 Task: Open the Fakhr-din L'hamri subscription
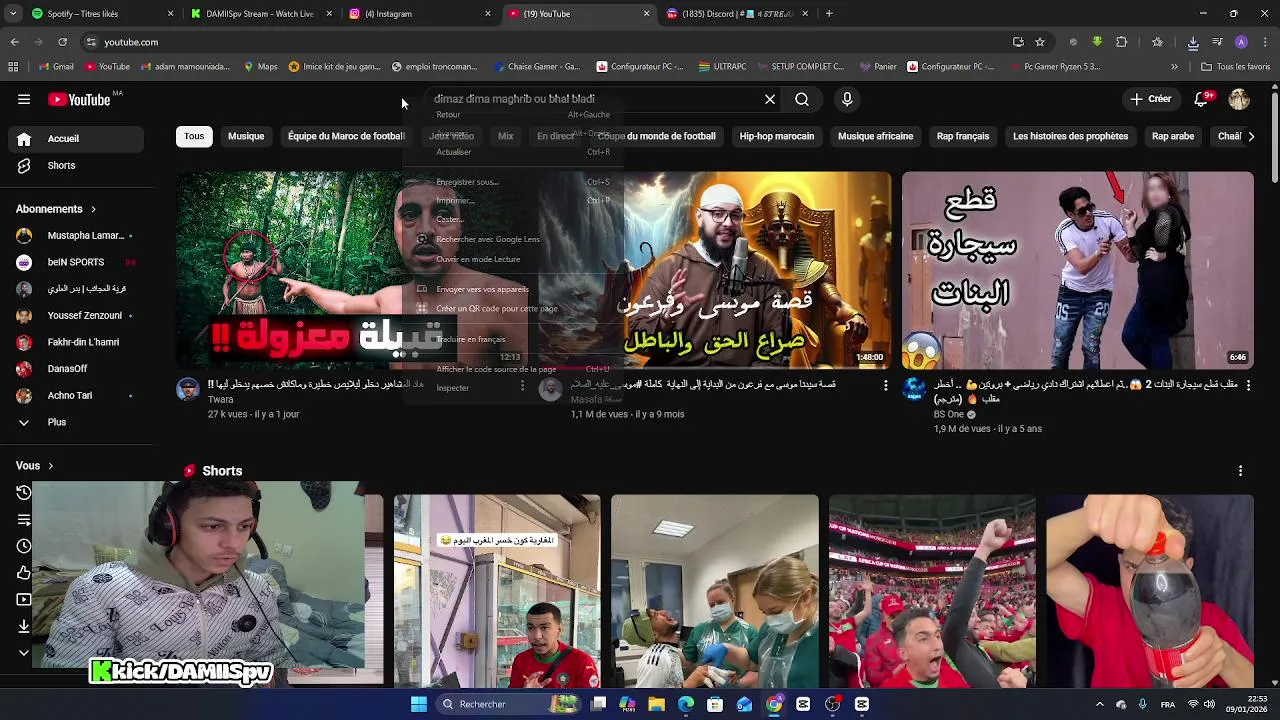tap(74, 342)
